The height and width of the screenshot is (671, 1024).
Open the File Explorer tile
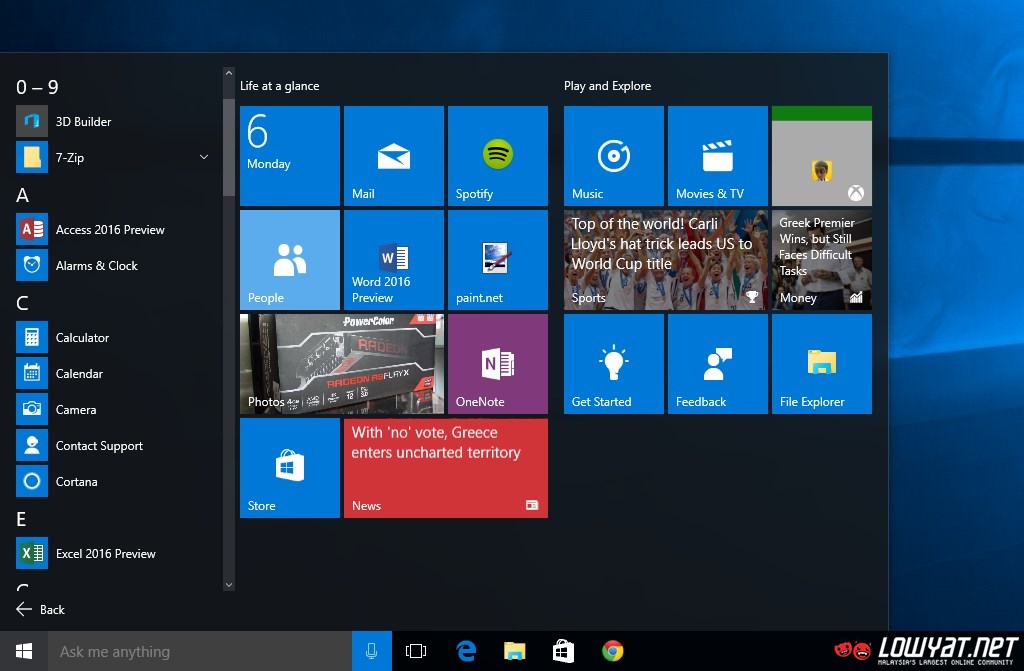click(x=821, y=364)
